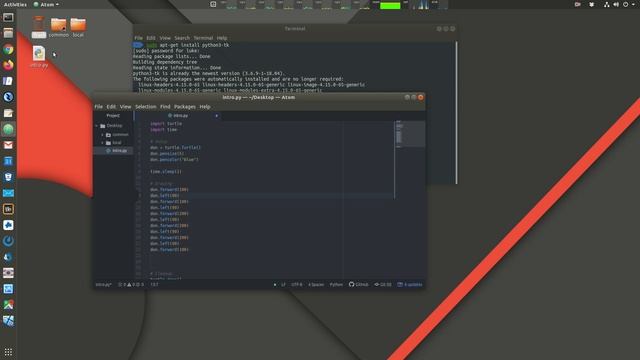640x360 pixels.
Task: Open Atom's File menu
Action: [98, 107]
